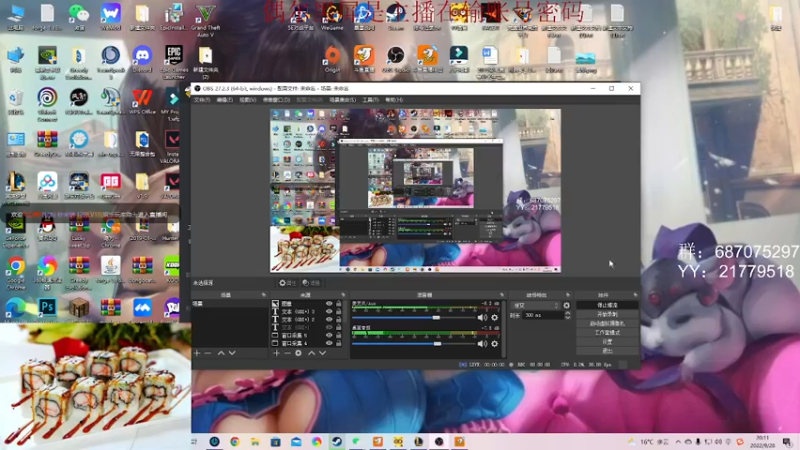This screenshot has width=800, height=450.
Task: Decrease transition duration with down arrow
Action: (568, 318)
